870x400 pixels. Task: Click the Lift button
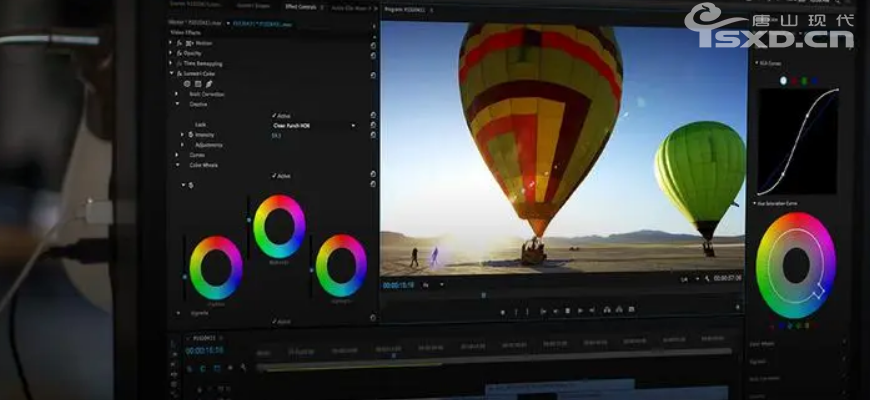click(x=606, y=310)
